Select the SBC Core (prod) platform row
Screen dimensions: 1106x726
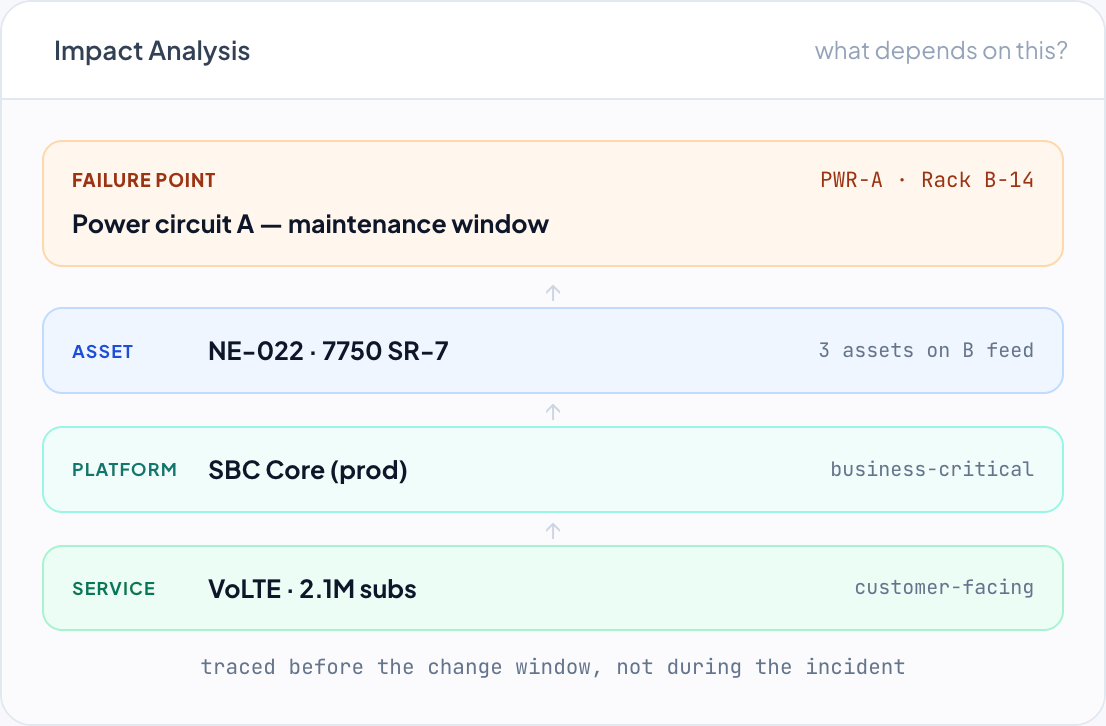(x=553, y=470)
